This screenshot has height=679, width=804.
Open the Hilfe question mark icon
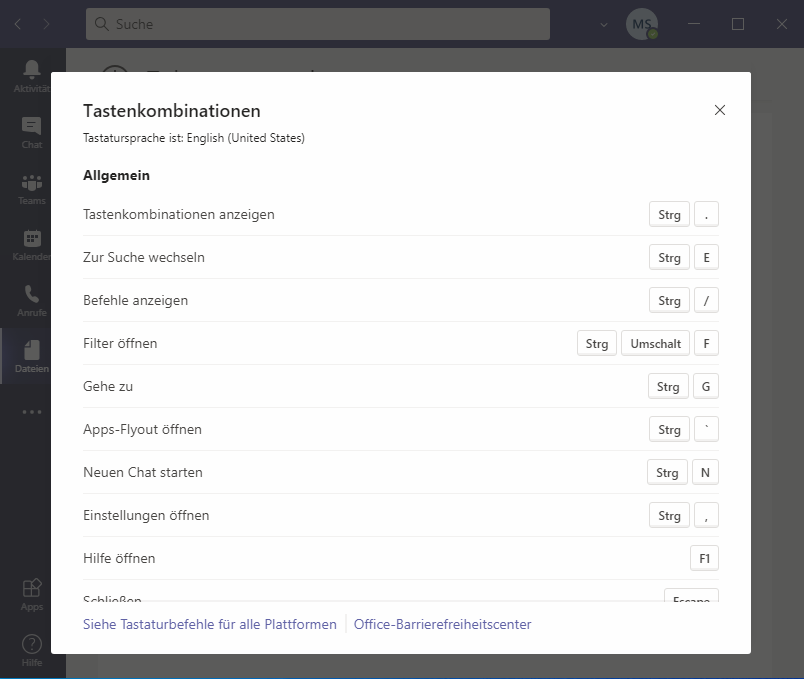[32, 646]
